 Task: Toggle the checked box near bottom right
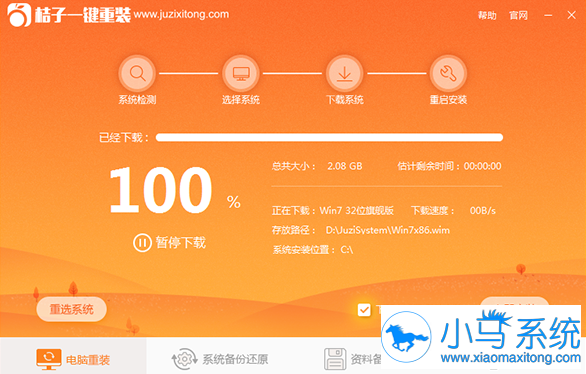(364, 310)
